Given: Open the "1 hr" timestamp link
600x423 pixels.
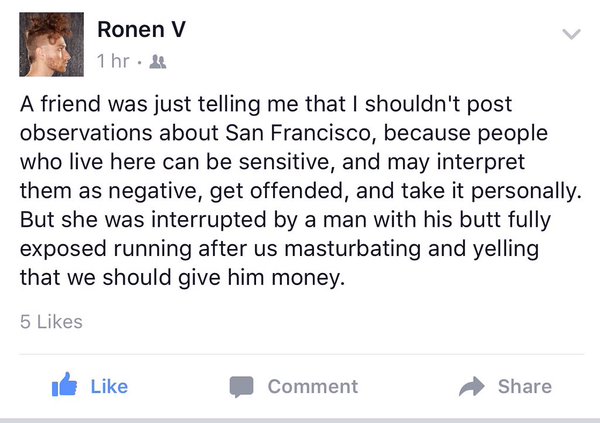Looking at the screenshot, I should [112, 61].
